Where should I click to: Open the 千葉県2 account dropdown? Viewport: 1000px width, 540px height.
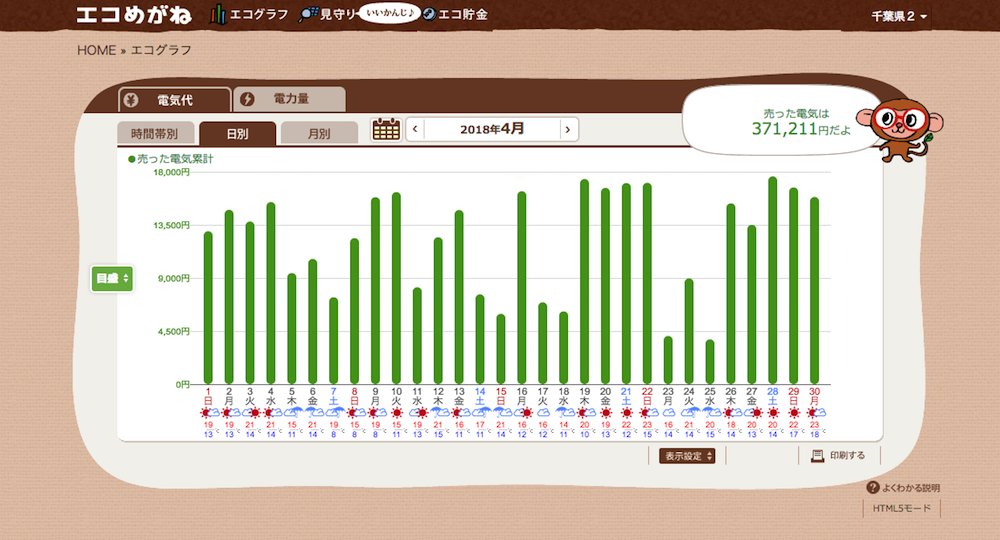pyautogui.click(x=899, y=17)
